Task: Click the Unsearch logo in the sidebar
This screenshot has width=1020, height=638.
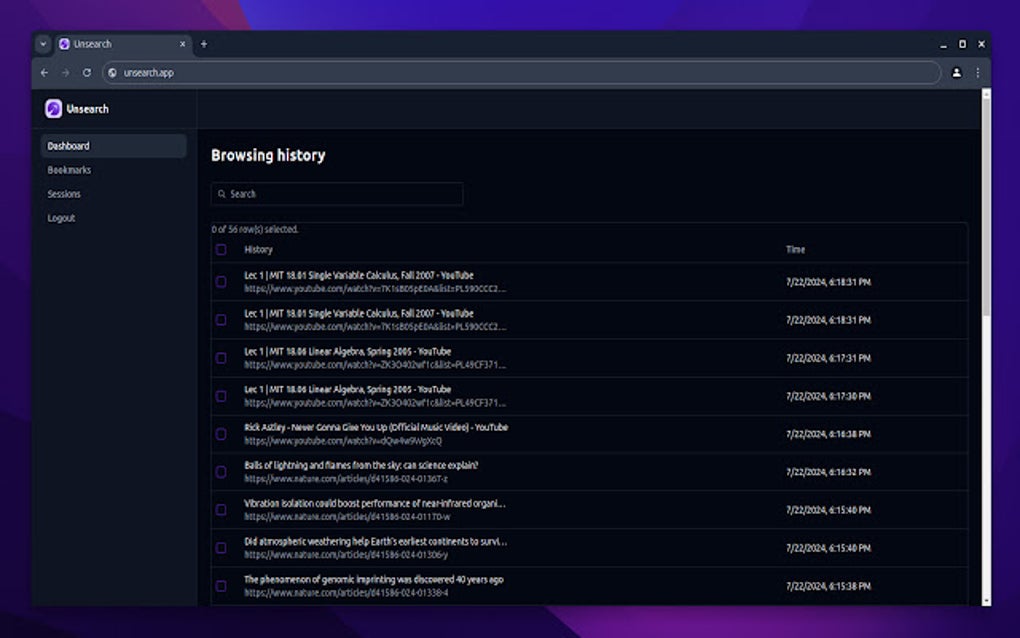Action: 52,108
